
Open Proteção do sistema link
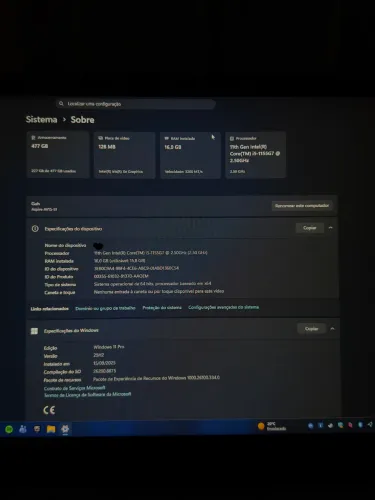(x=162, y=308)
